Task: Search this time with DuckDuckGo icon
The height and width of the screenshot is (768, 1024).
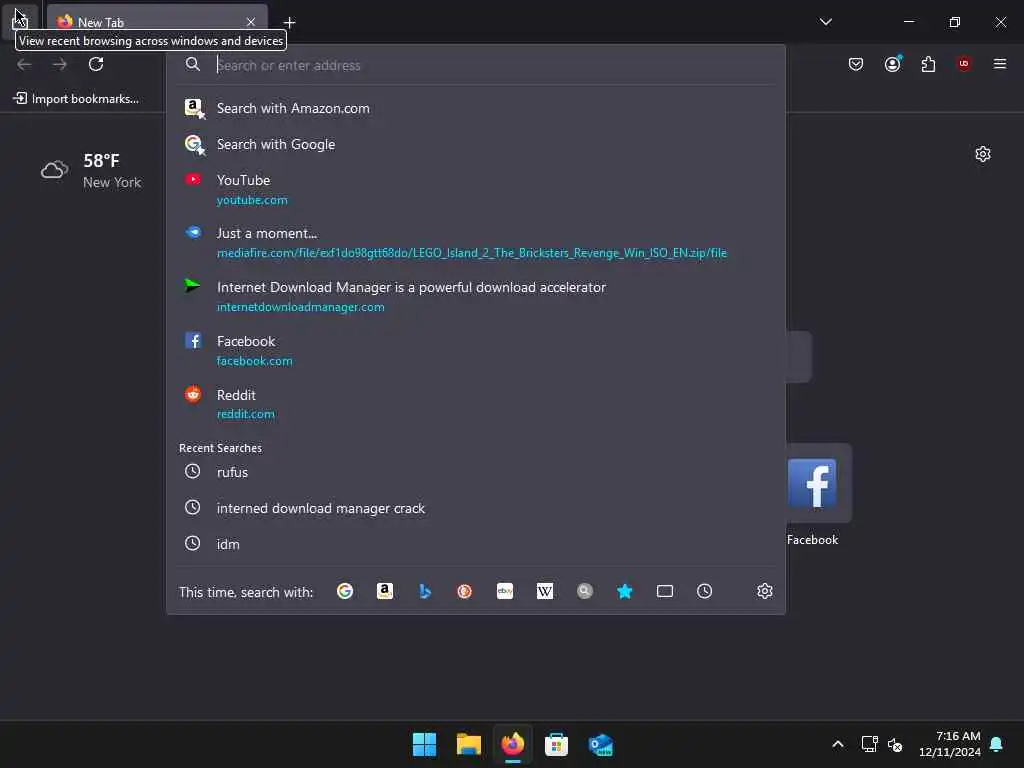Action: pyautogui.click(x=464, y=592)
